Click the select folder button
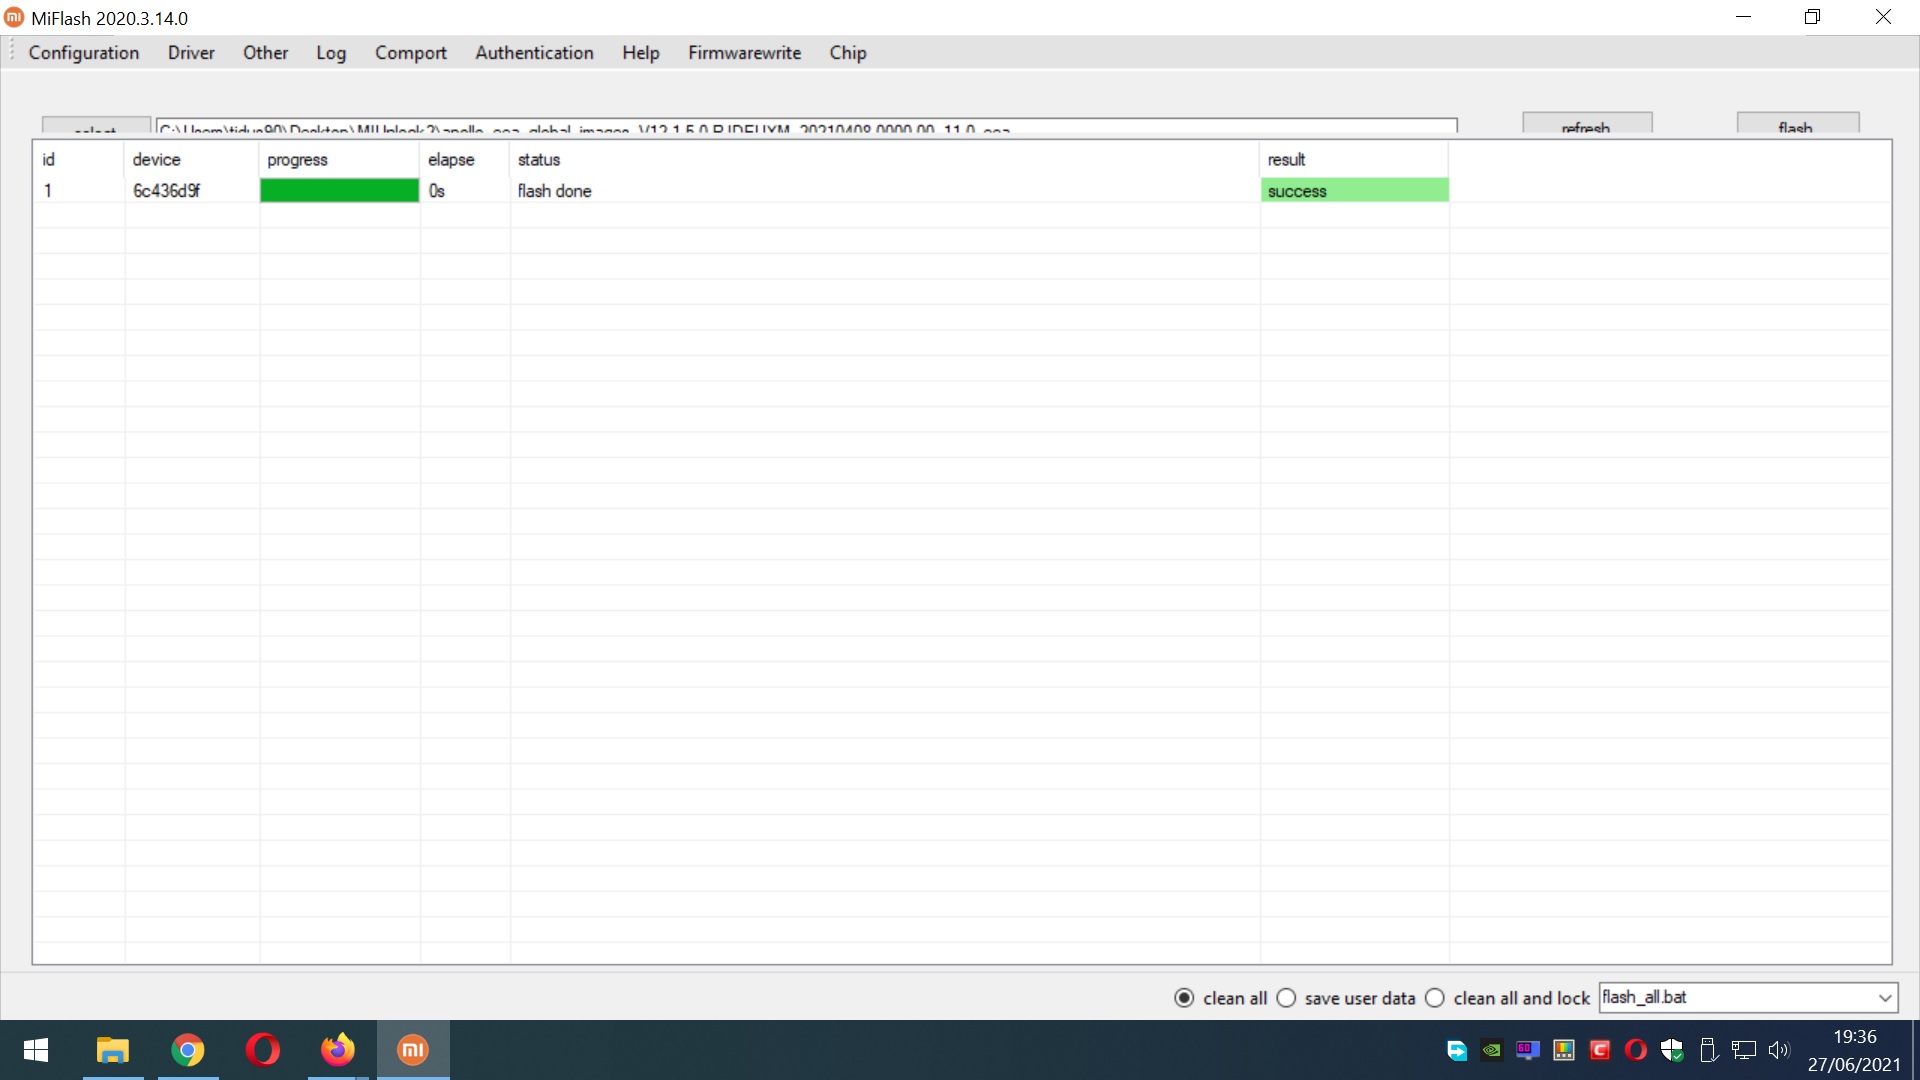 [x=96, y=126]
